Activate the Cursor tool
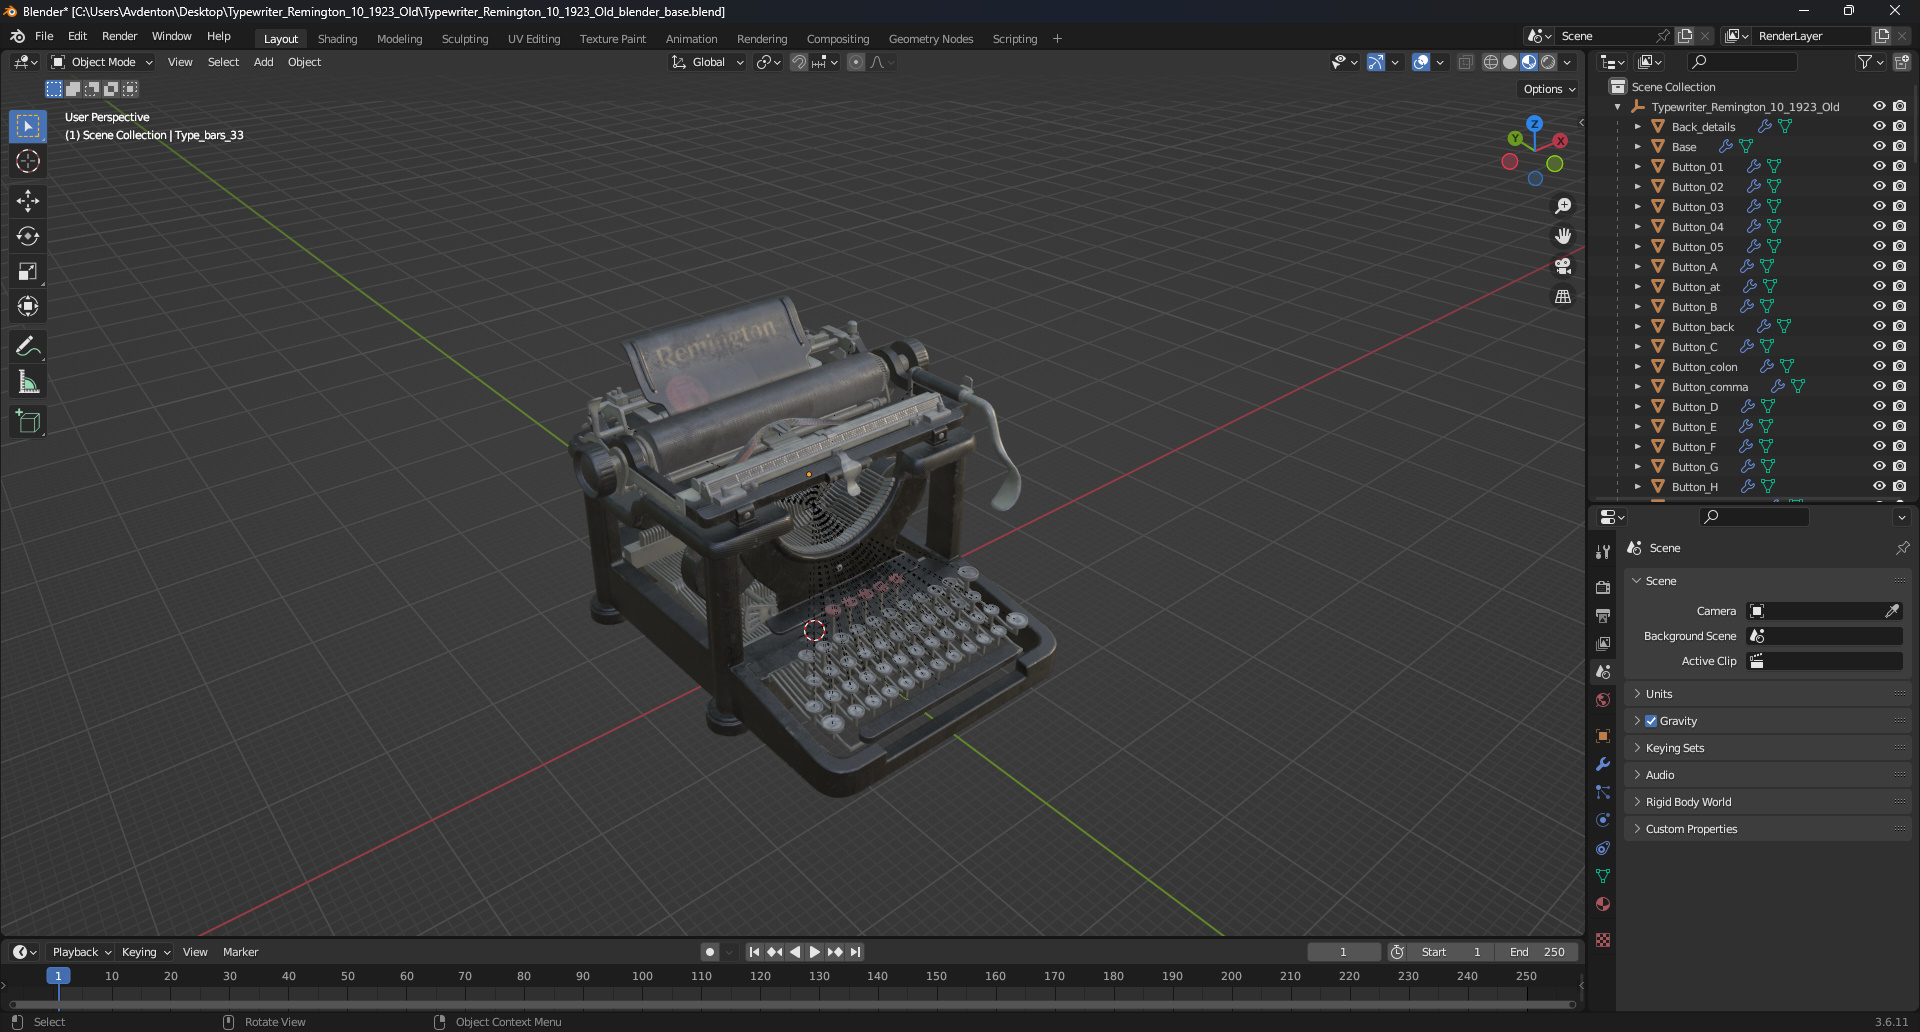1920x1032 pixels. coord(28,161)
